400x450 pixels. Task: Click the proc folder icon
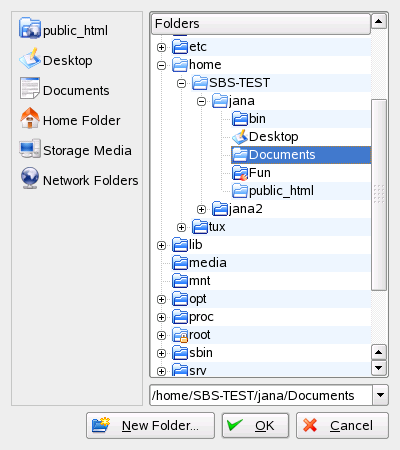[x=180, y=317]
